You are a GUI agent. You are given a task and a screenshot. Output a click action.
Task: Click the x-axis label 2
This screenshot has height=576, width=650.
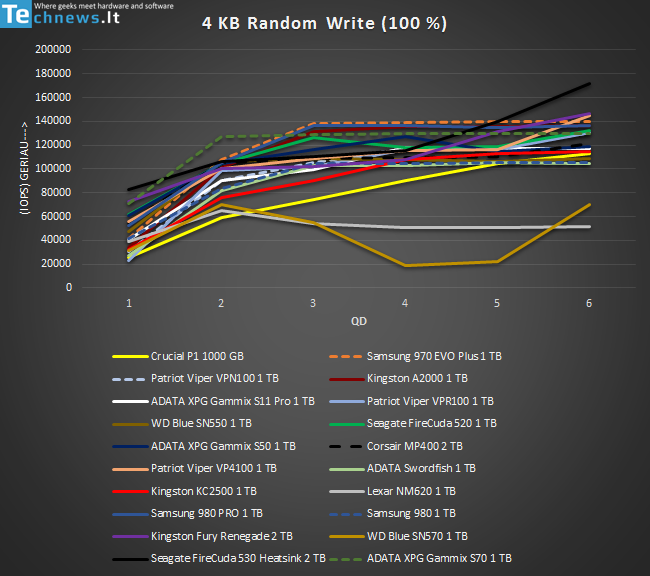(x=221, y=303)
